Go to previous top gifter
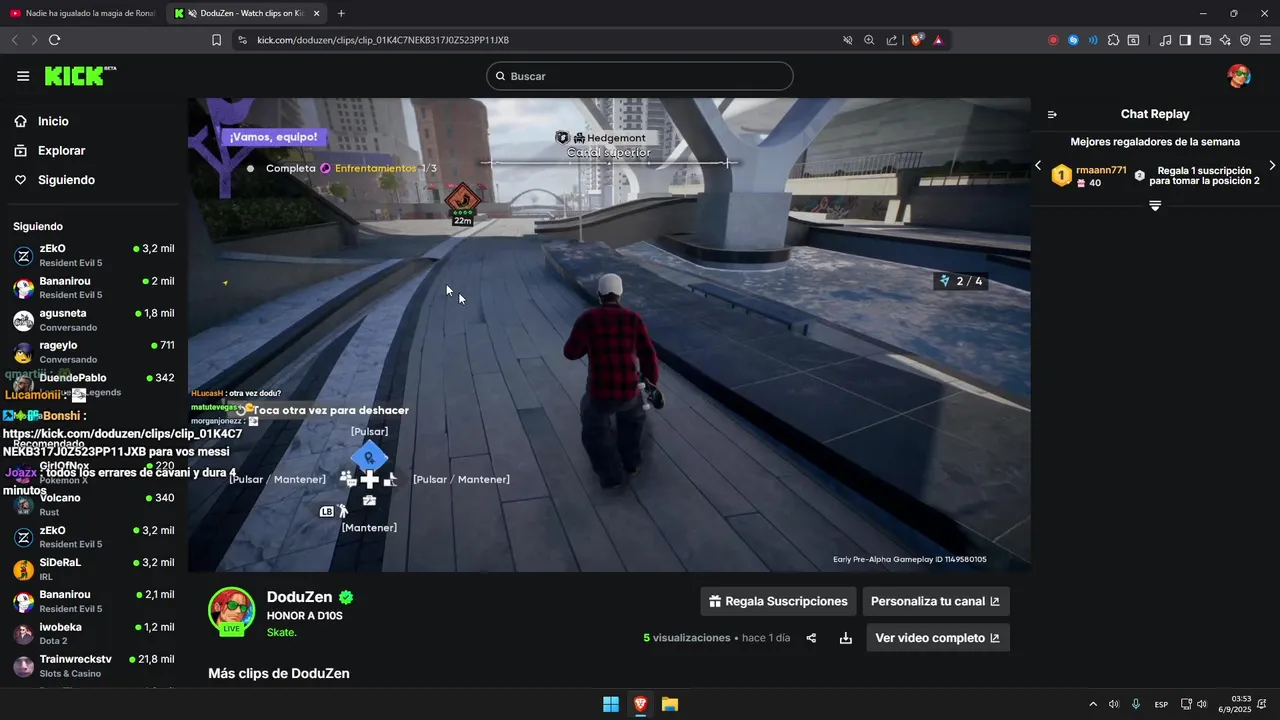The height and width of the screenshot is (720, 1280). click(x=1038, y=165)
